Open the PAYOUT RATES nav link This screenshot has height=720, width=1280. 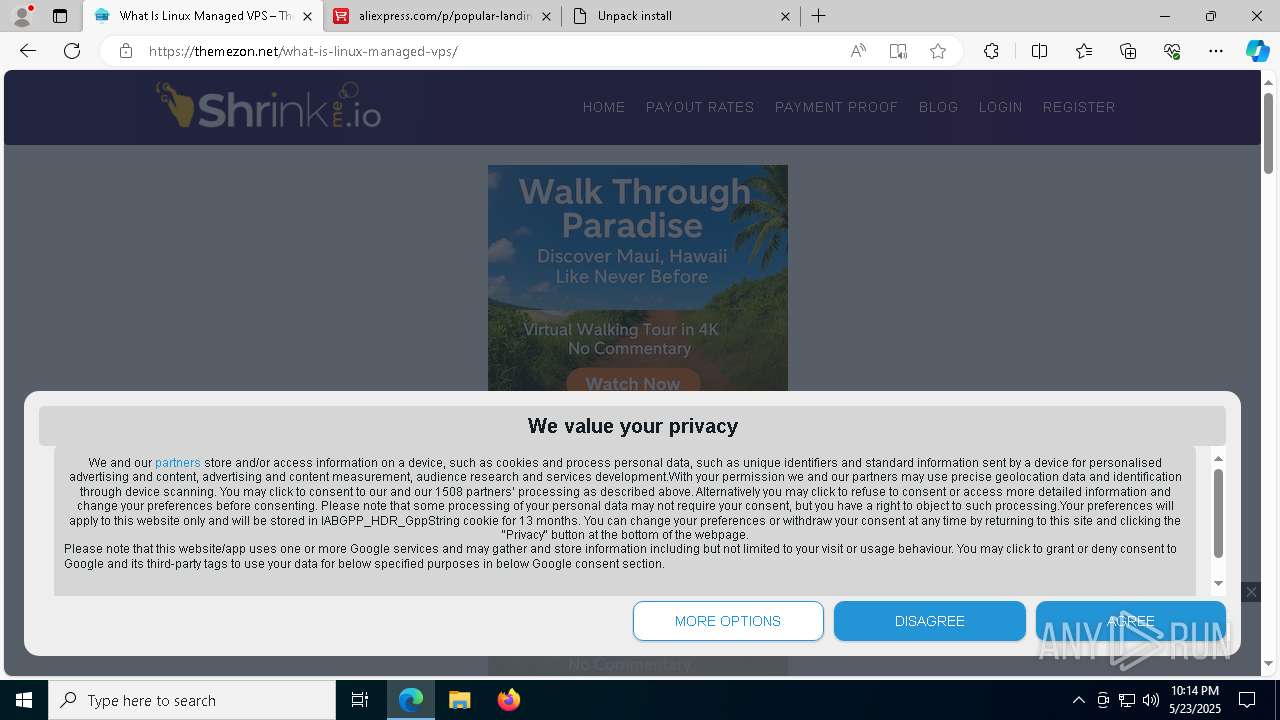(700, 107)
